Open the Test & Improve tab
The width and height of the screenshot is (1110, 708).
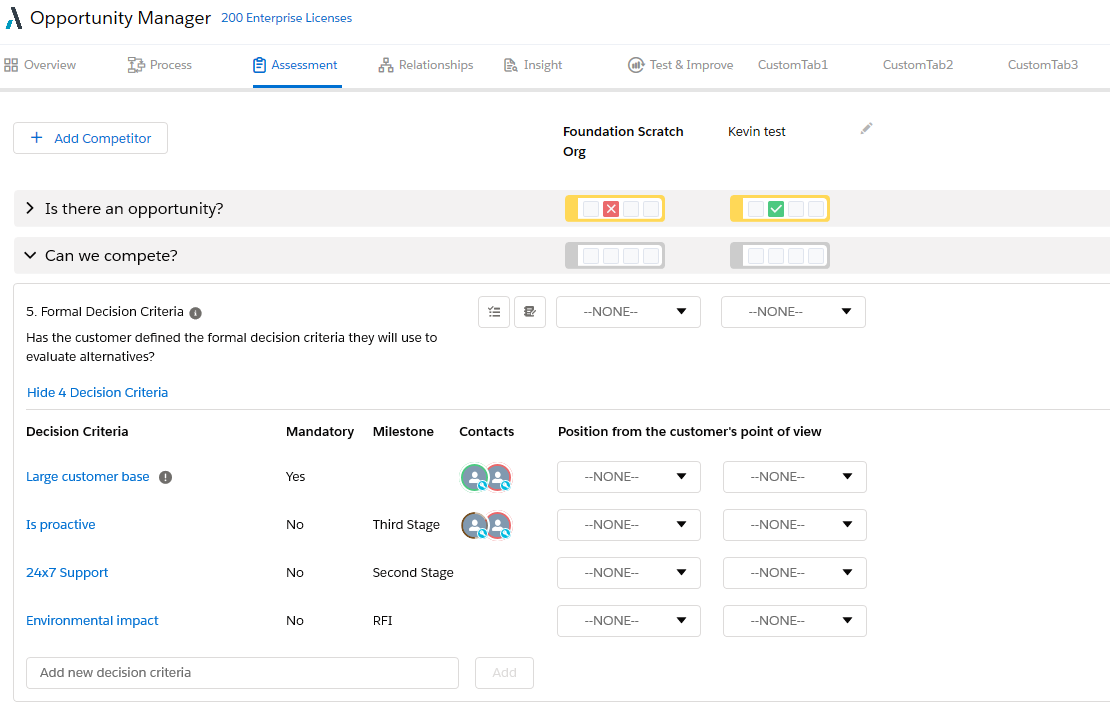tap(681, 65)
